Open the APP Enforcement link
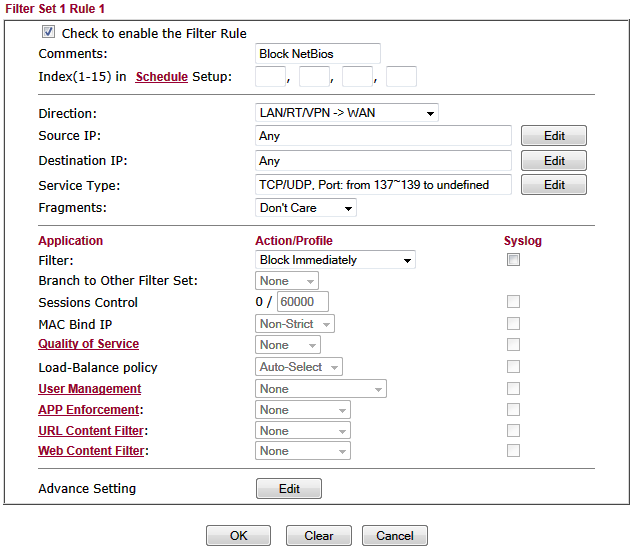633x548 pixels. (90, 410)
